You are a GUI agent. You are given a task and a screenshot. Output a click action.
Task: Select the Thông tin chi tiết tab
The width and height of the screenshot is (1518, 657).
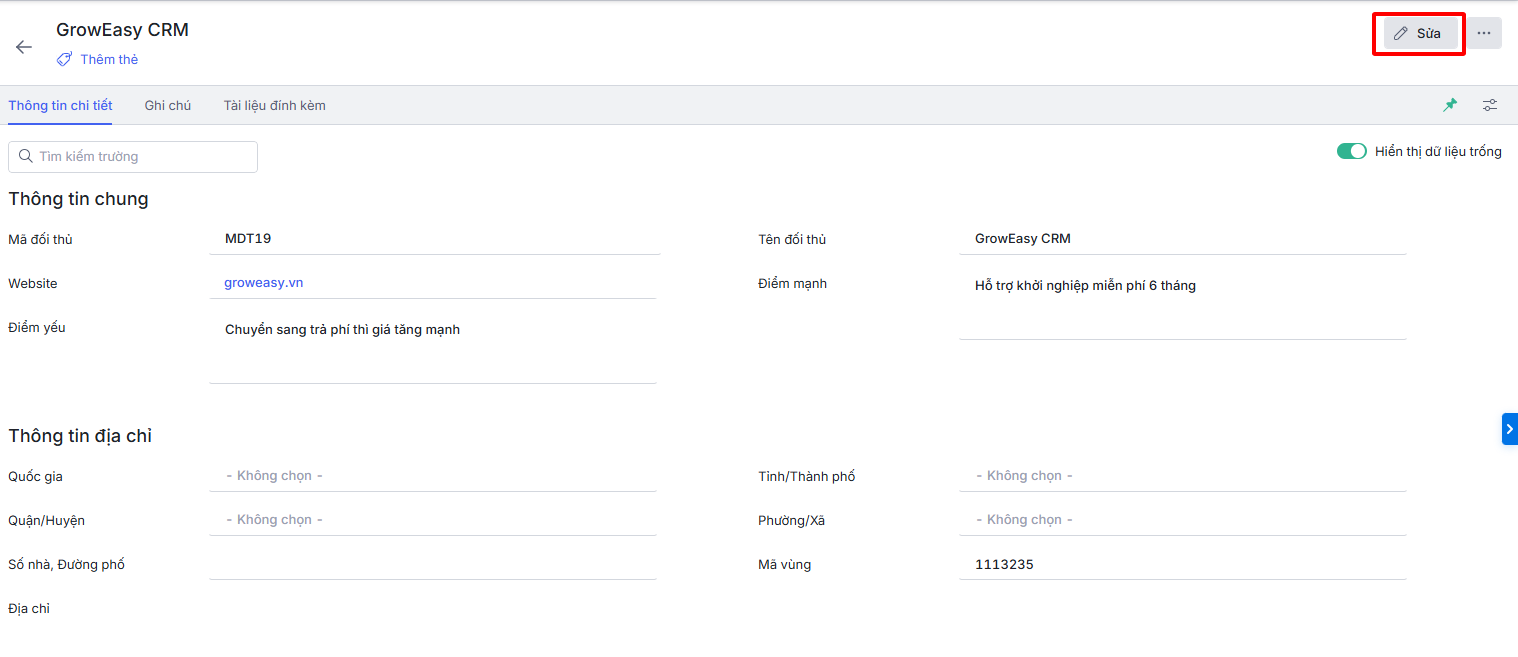pos(60,105)
